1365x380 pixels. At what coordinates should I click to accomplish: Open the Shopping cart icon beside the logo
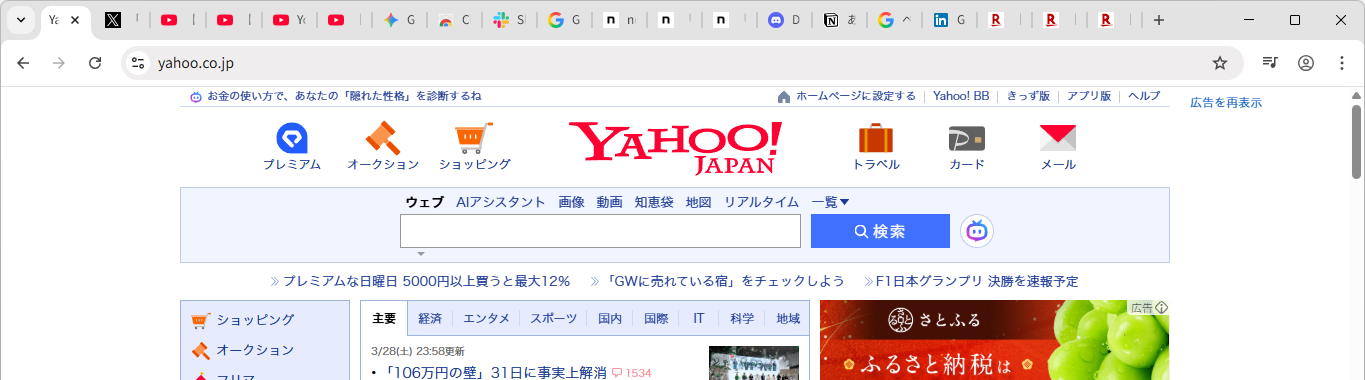click(474, 138)
